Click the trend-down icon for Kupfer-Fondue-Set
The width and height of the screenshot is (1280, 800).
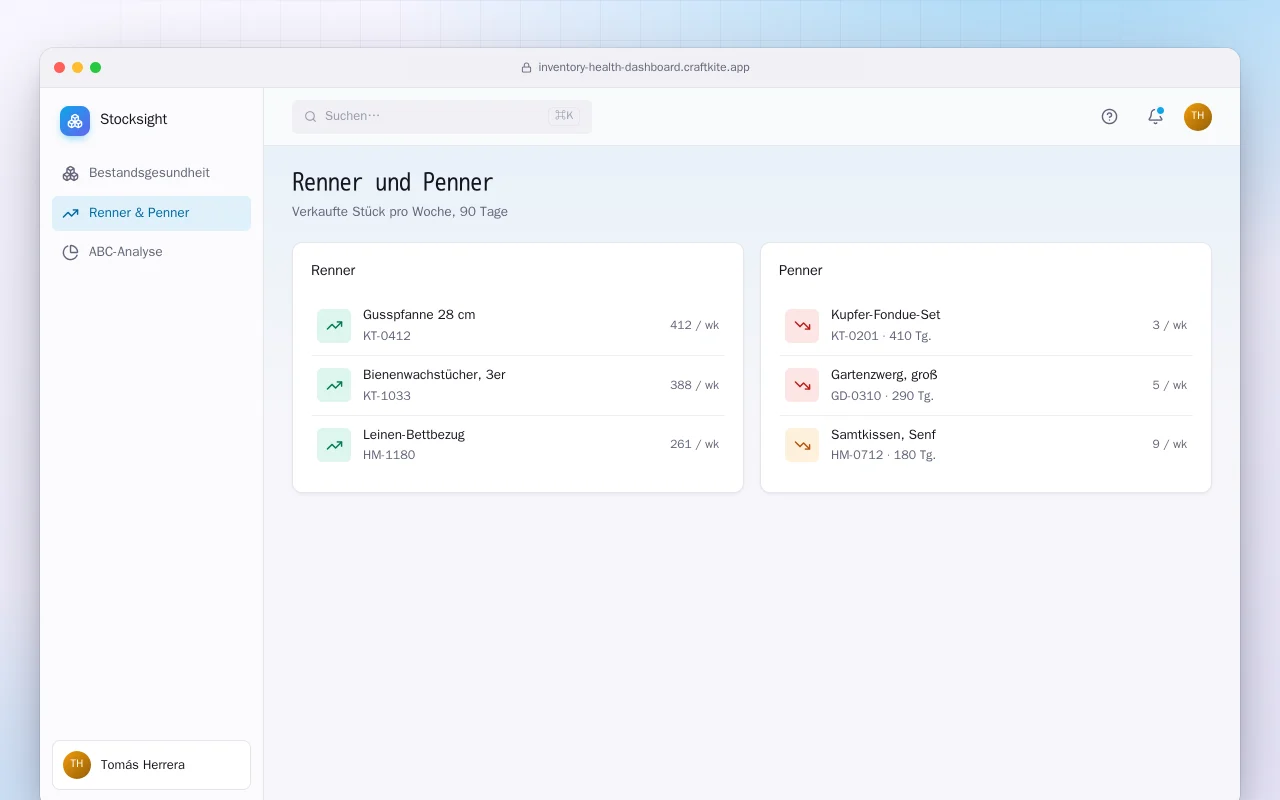pos(802,325)
